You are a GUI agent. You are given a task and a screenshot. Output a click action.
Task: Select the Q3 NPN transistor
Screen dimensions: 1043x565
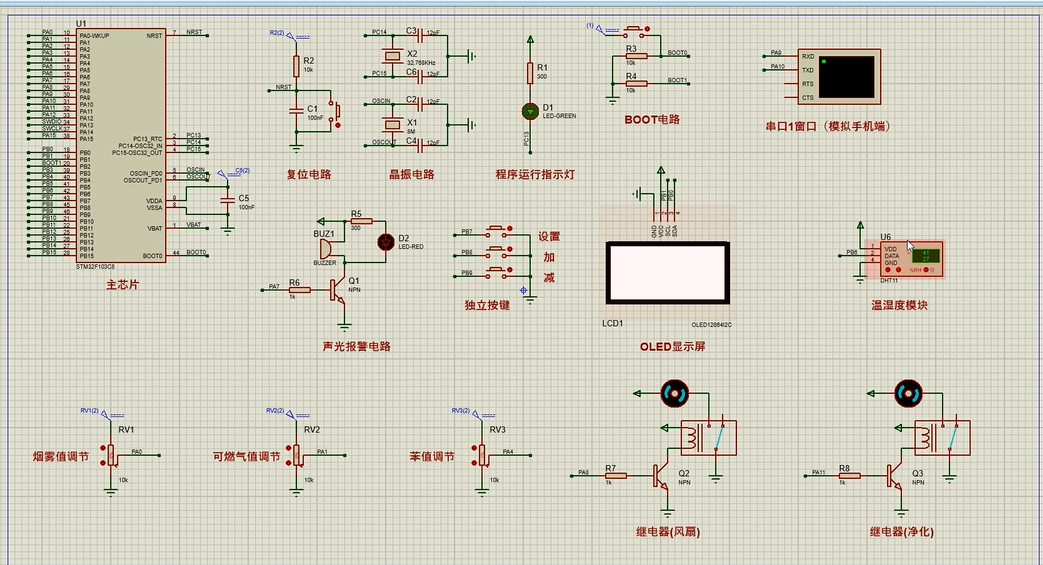tap(893, 476)
